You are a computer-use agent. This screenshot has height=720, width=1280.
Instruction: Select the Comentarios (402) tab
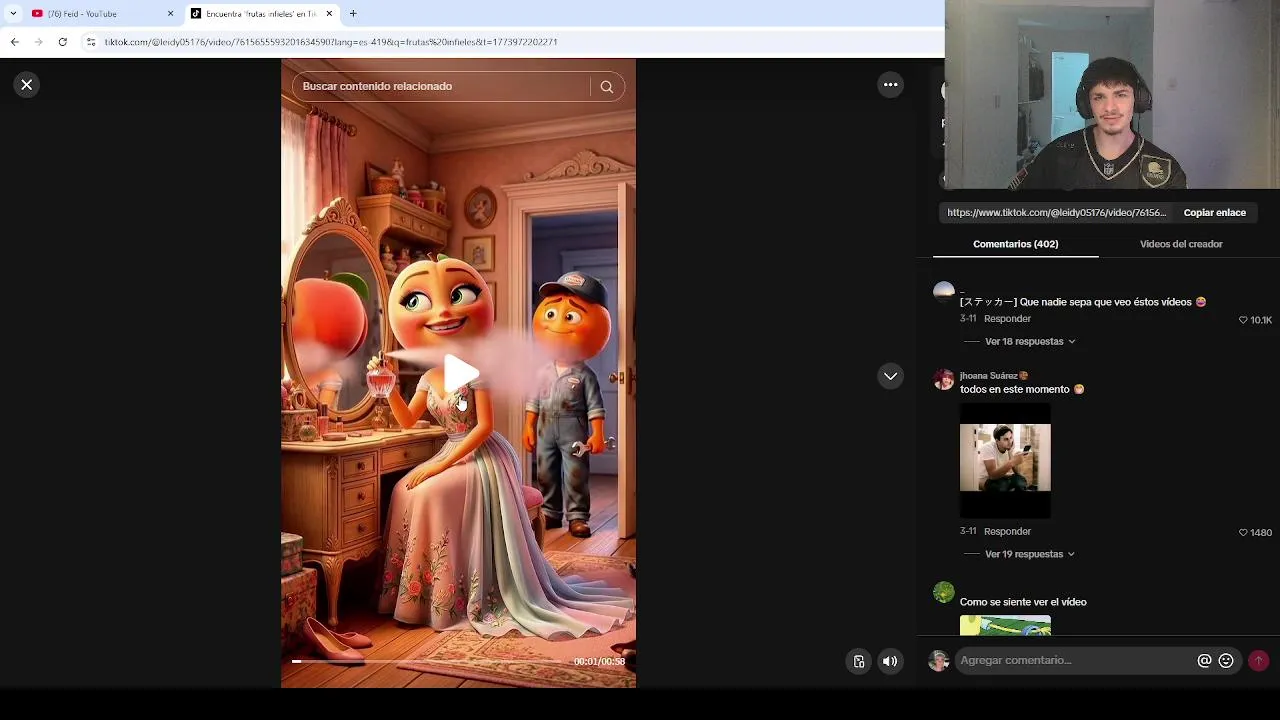point(1015,244)
